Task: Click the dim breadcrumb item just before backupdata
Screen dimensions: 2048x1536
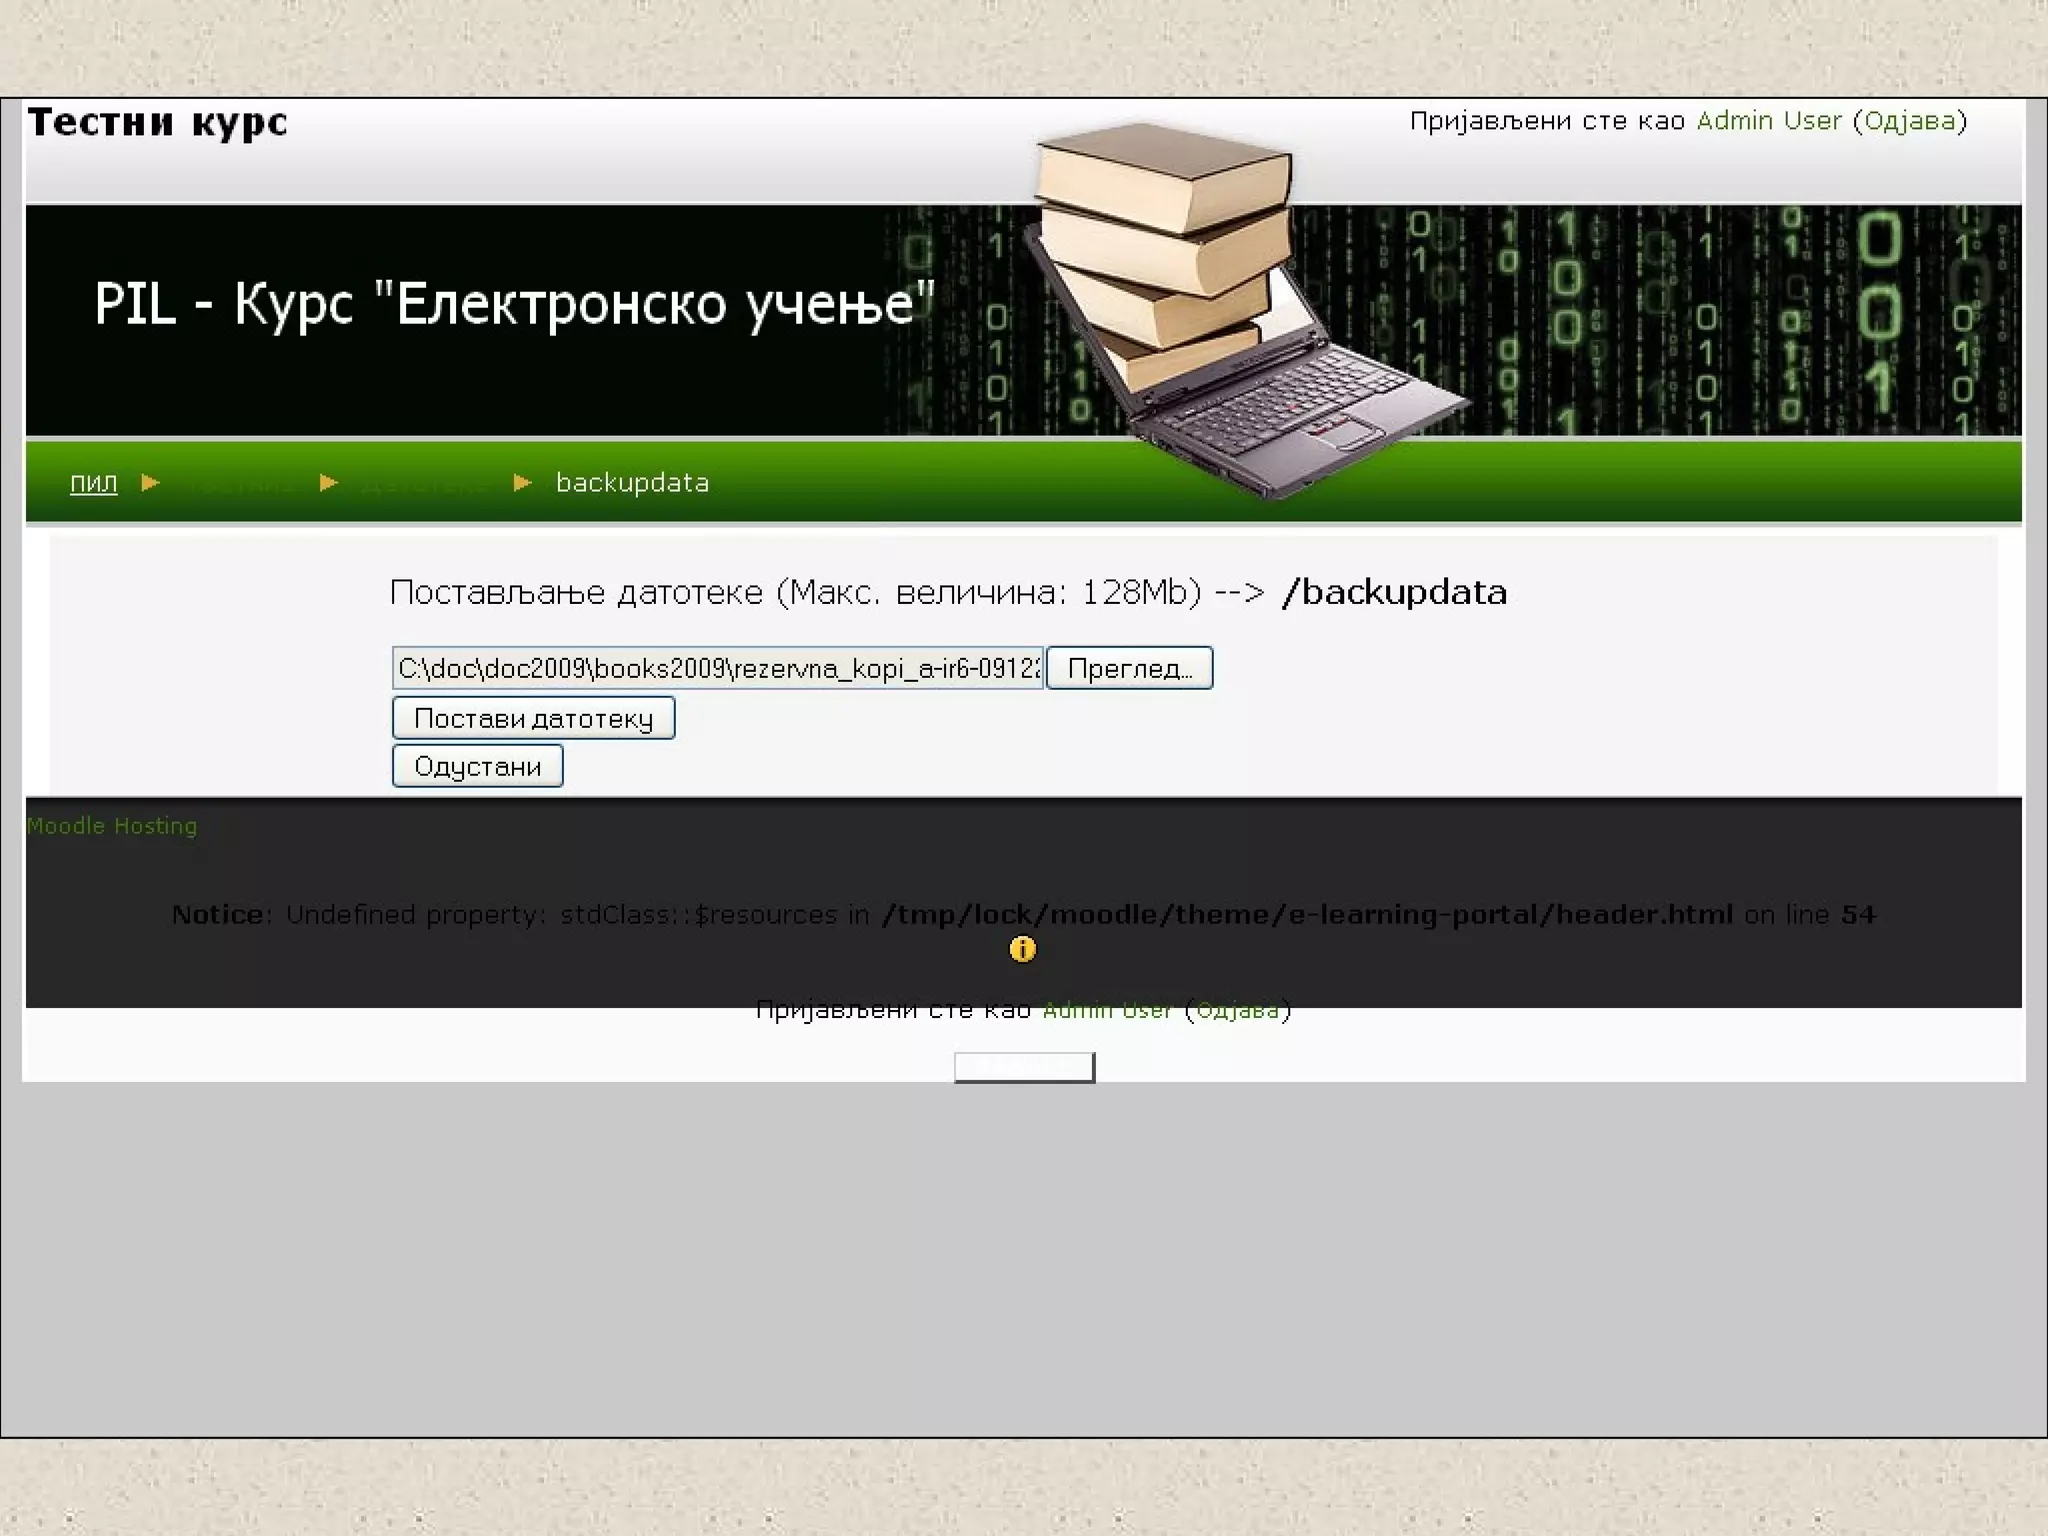Action: click(x=424, y=484)
